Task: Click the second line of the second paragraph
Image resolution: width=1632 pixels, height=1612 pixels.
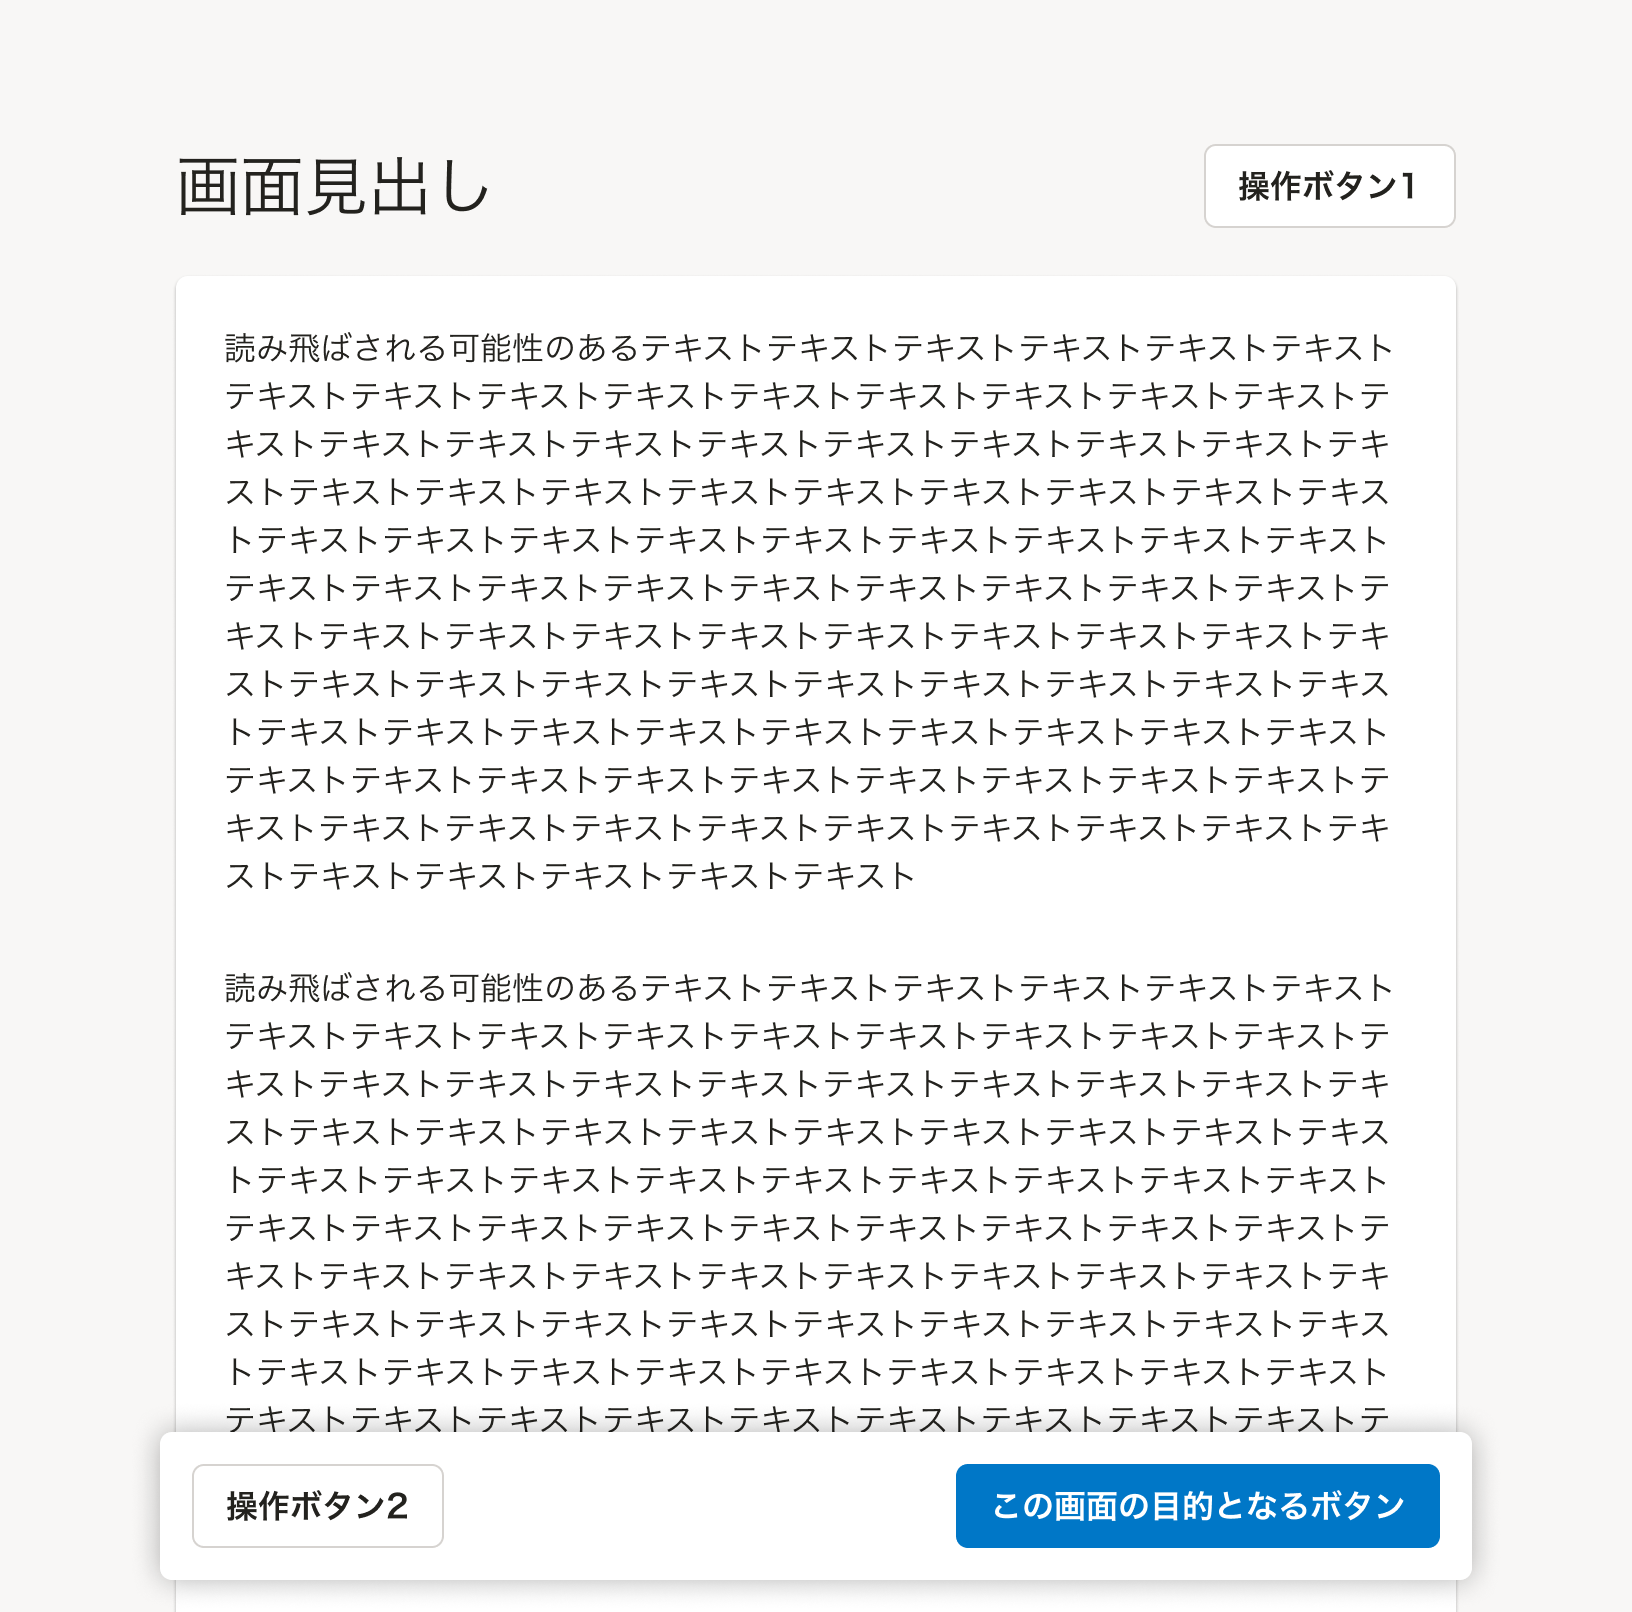Action: click(x=808, y=1036)
